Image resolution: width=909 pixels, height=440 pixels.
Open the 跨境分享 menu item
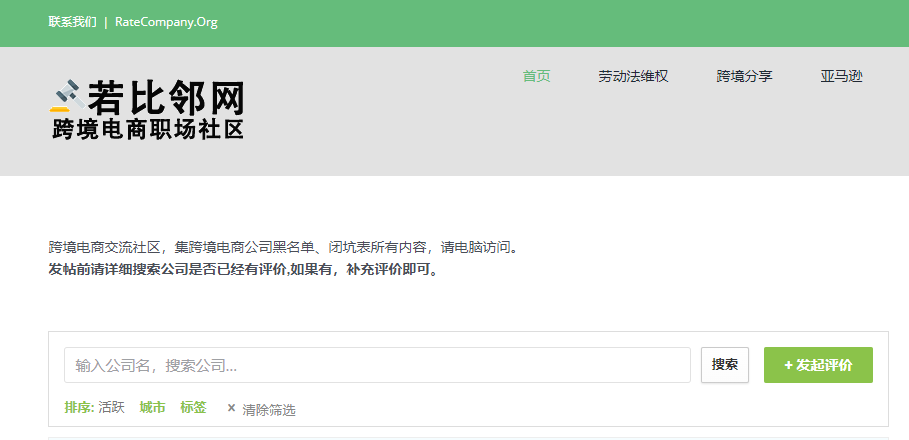pyautogui.click(x=744, y=76)
